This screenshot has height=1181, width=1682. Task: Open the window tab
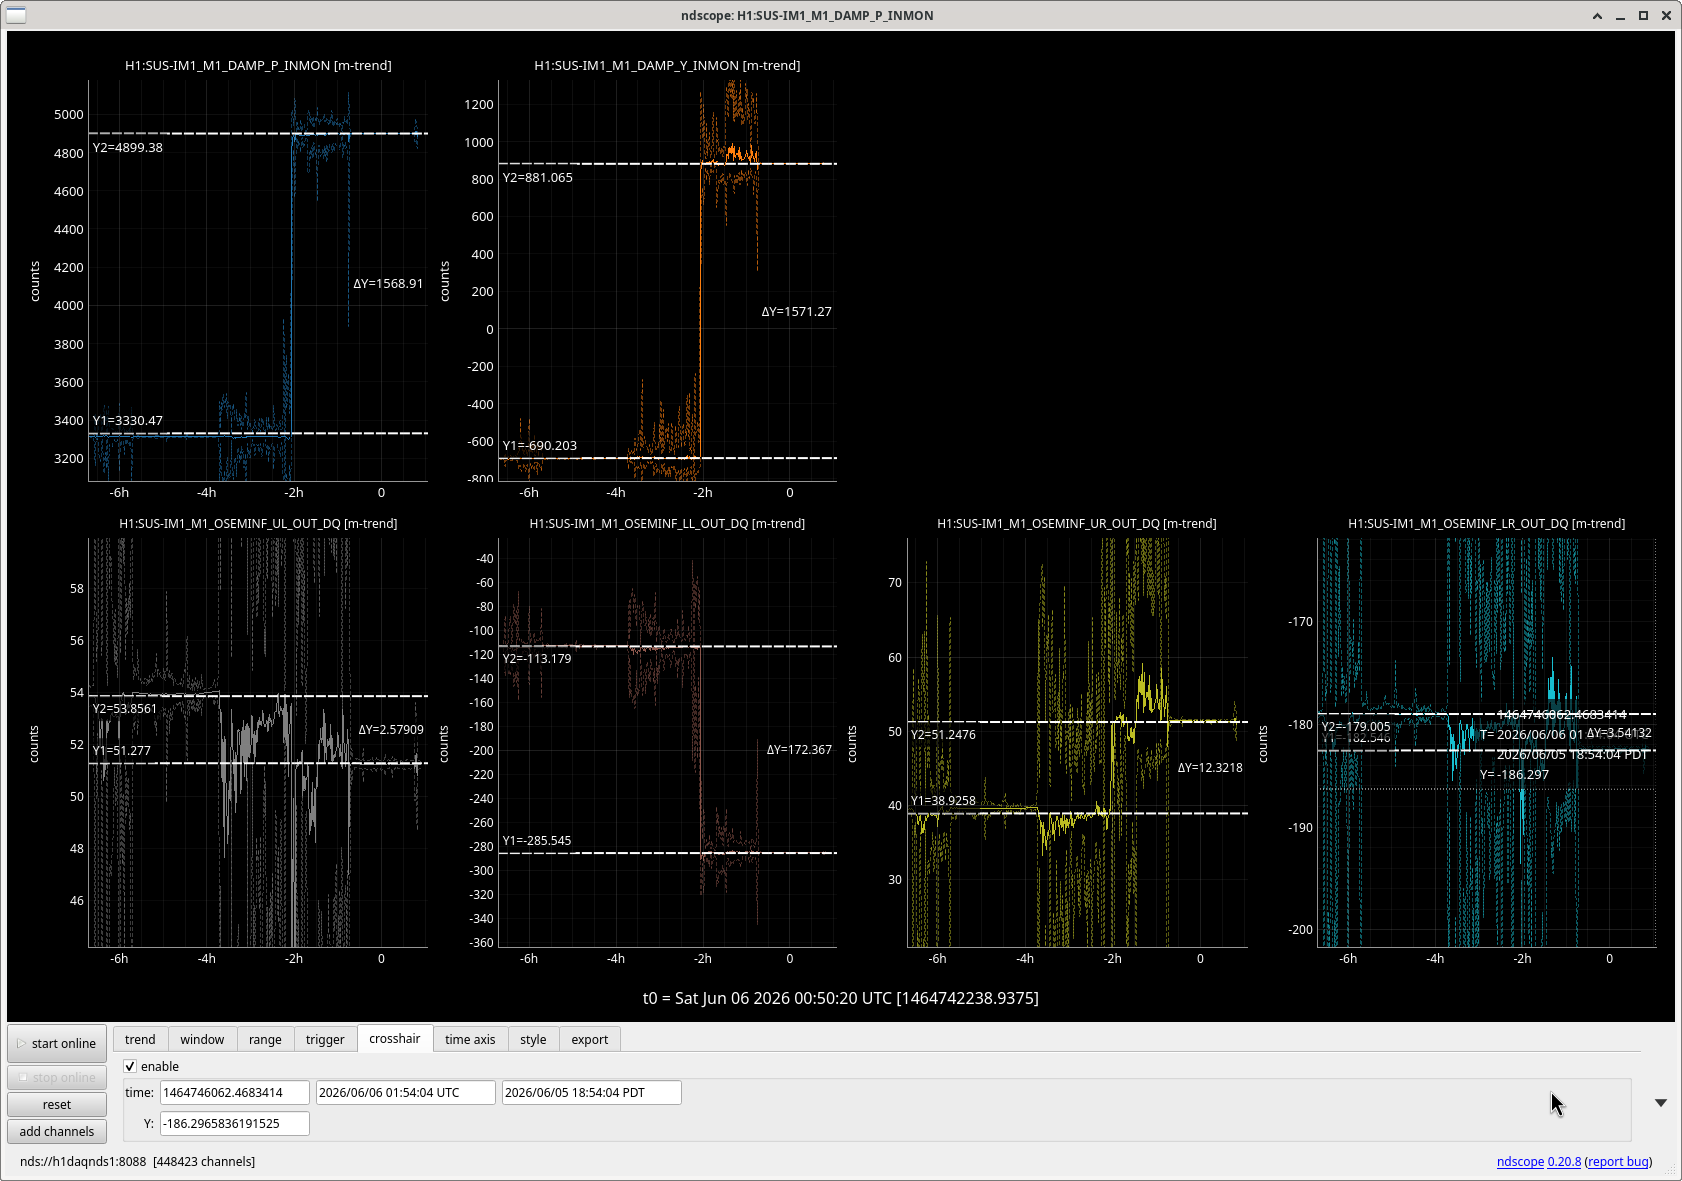(202, 1039)
